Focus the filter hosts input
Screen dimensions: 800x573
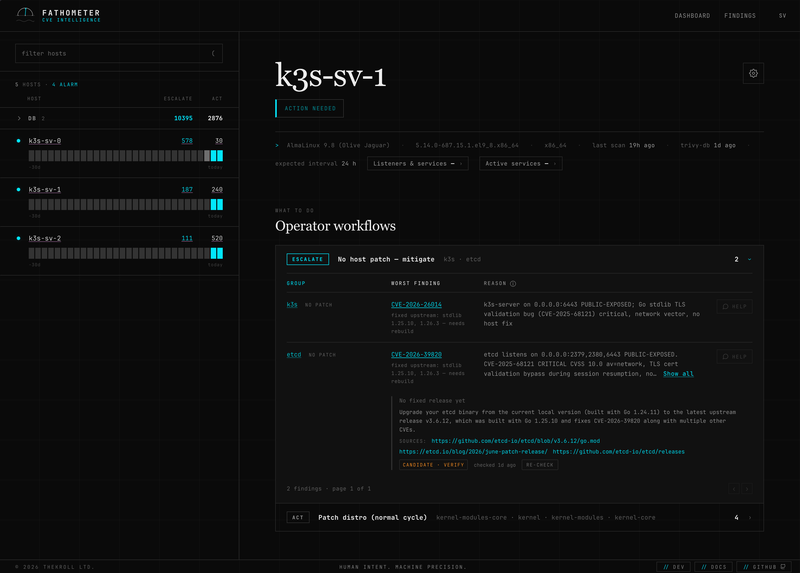coord(119,53)
